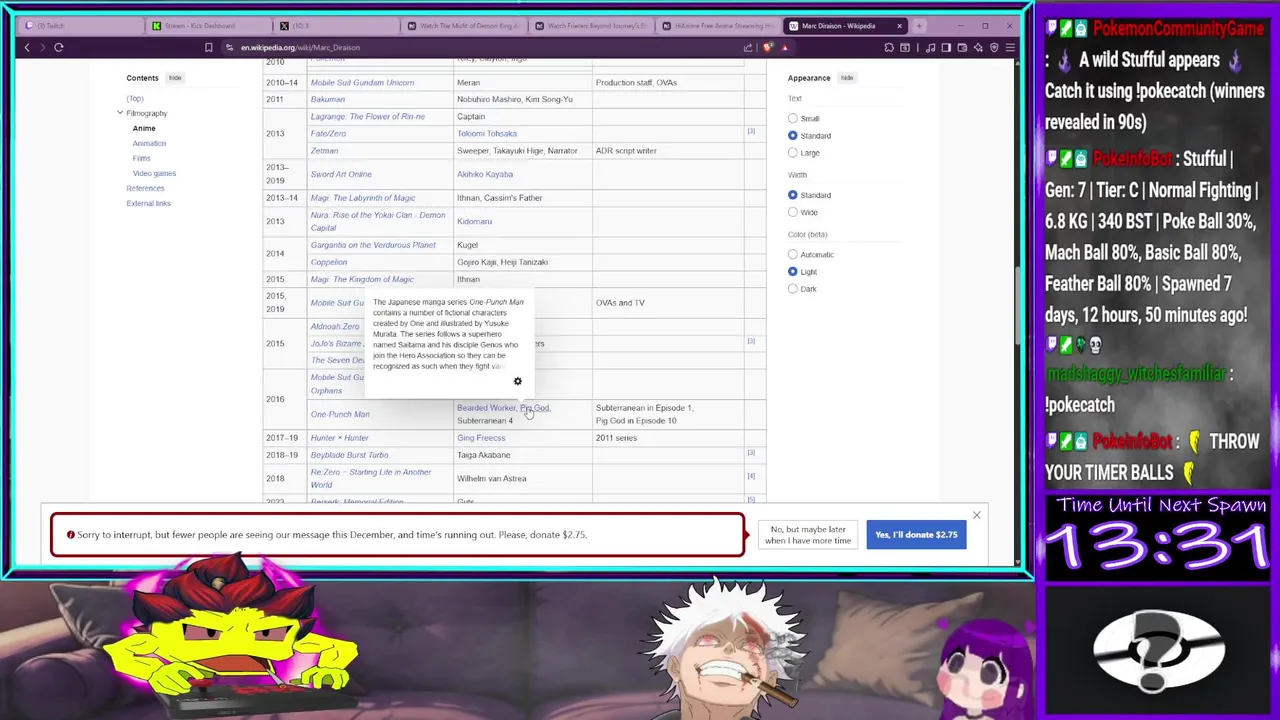The width and height of the screenshot is (1280, 720).
Task: Close the Marc Diraison Wikipedia tab
Action: [x=899, y=26]
